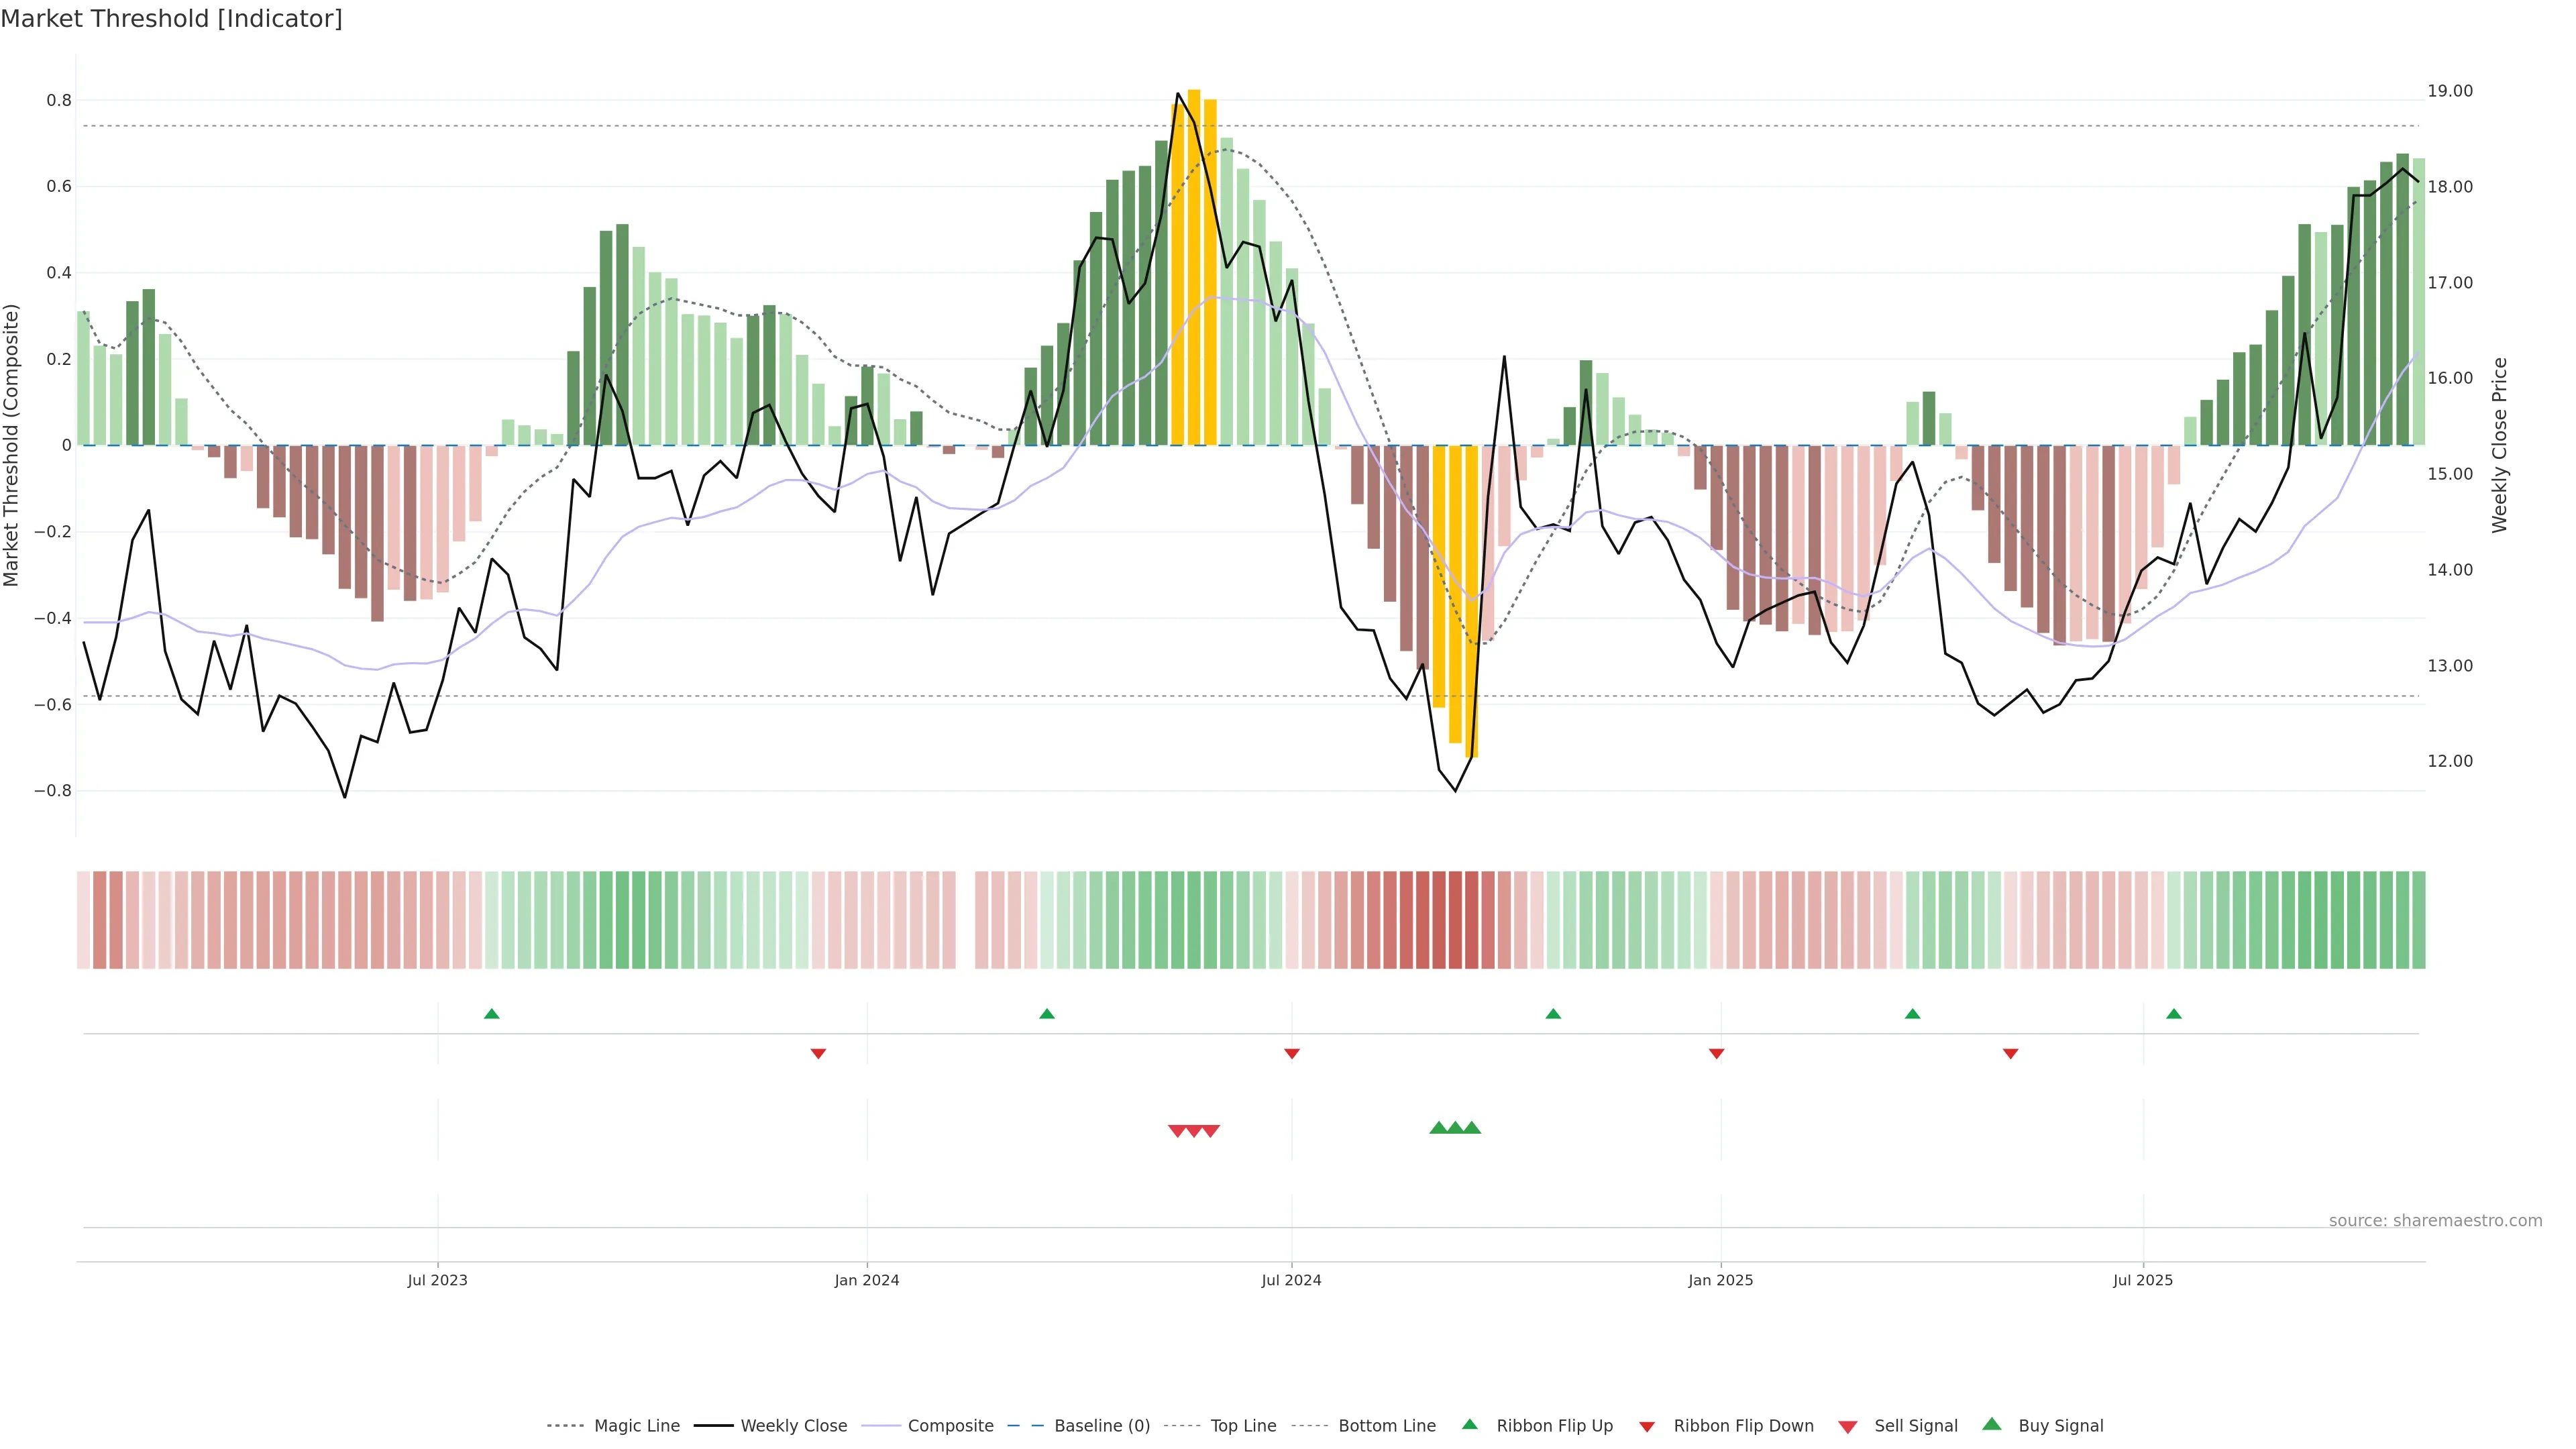Screen dimensions: 2576x1449
Task: Click the Ribbon Flip Up marker in early 2024
Action: click(1047, 1014)
